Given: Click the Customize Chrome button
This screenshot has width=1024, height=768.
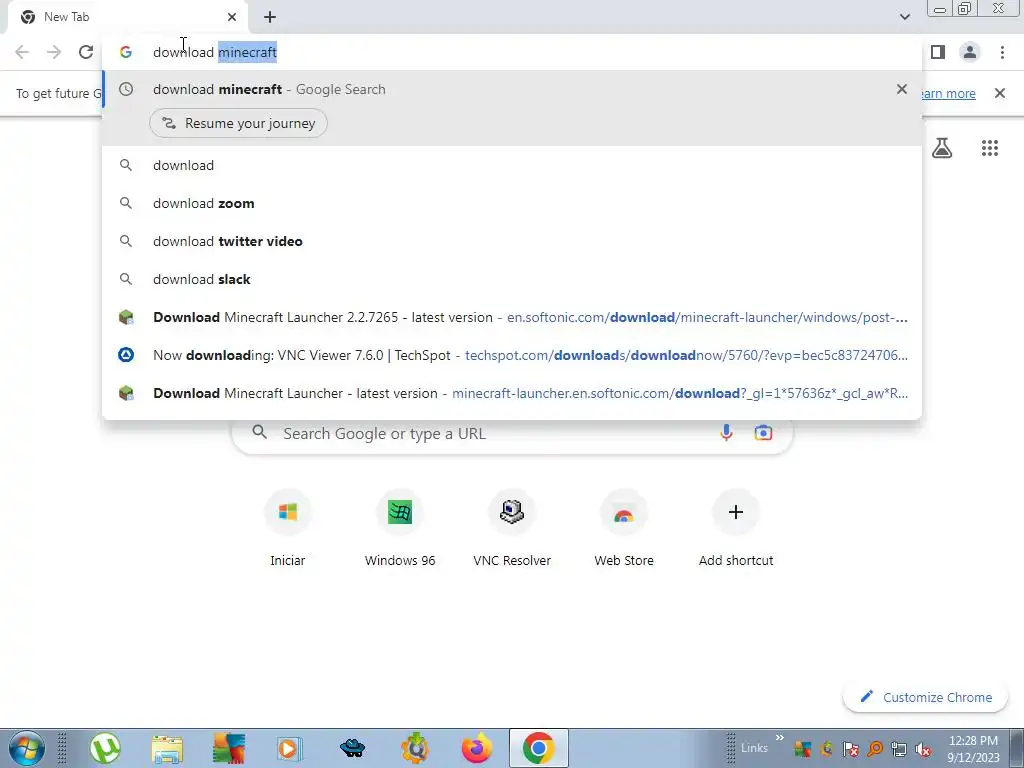Looking at the screenshot, I should (x=927, y=697).
